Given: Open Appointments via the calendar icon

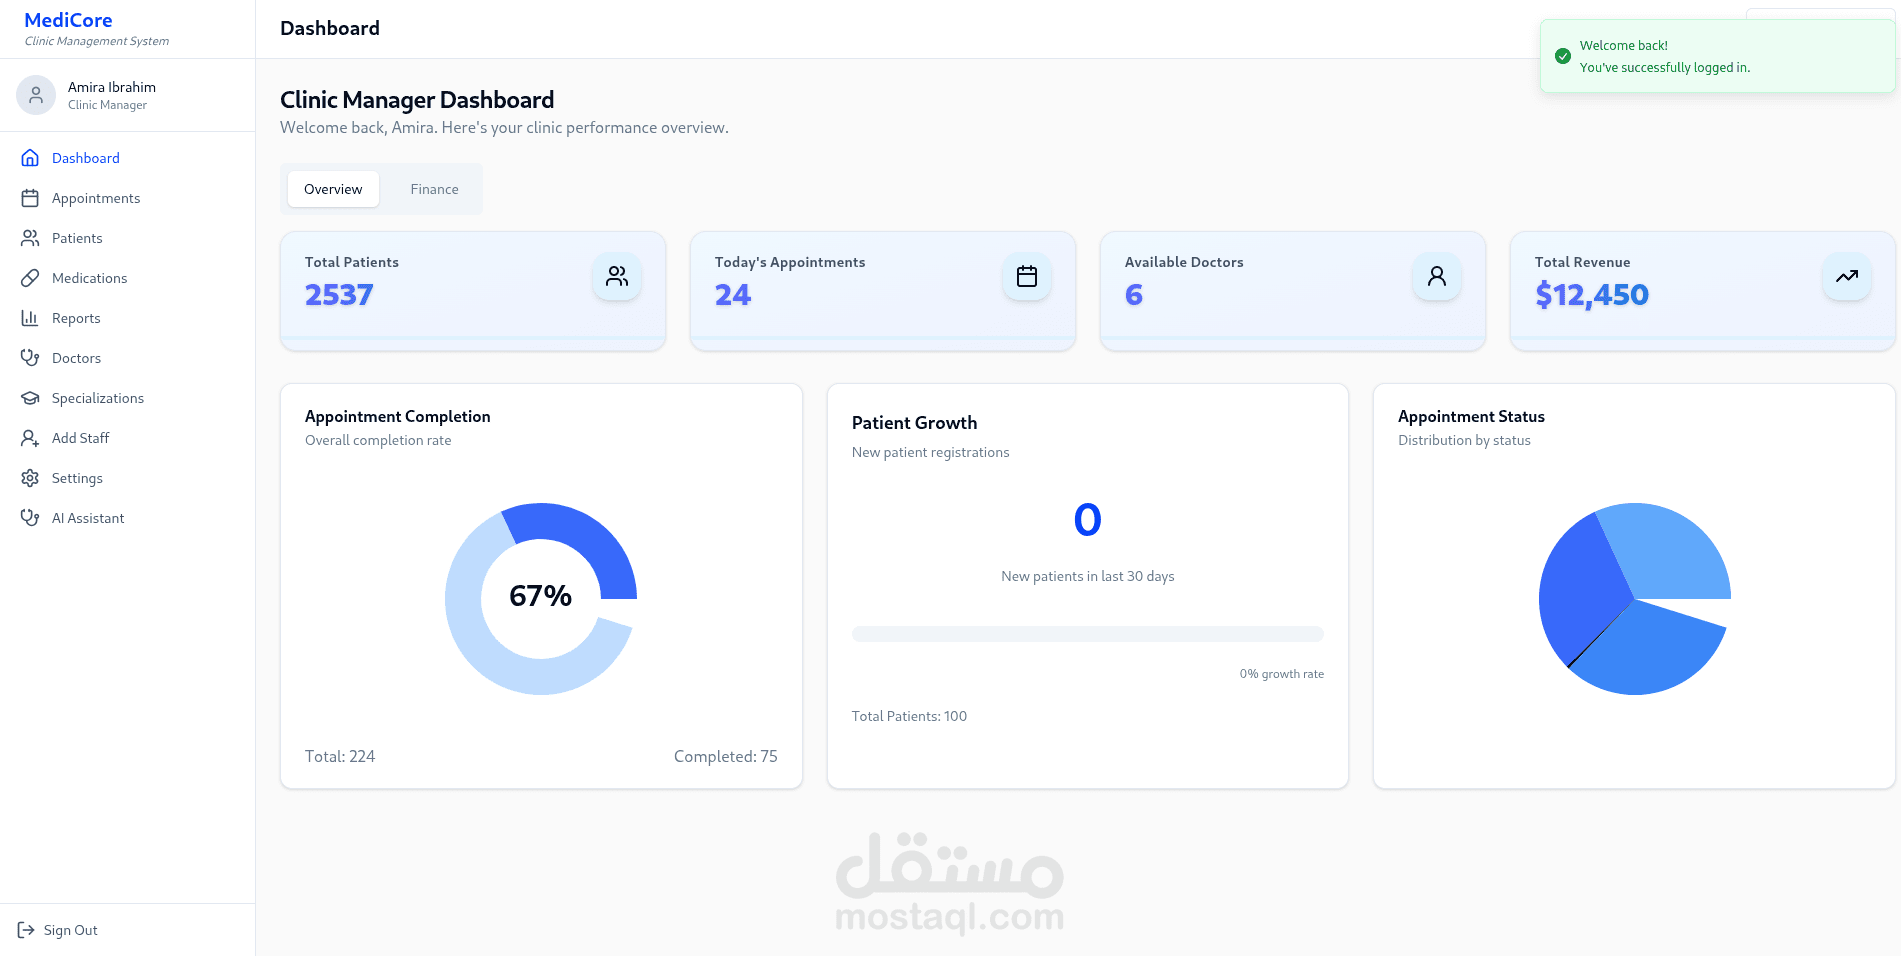Looking at the screenshot, I should 31,198.
